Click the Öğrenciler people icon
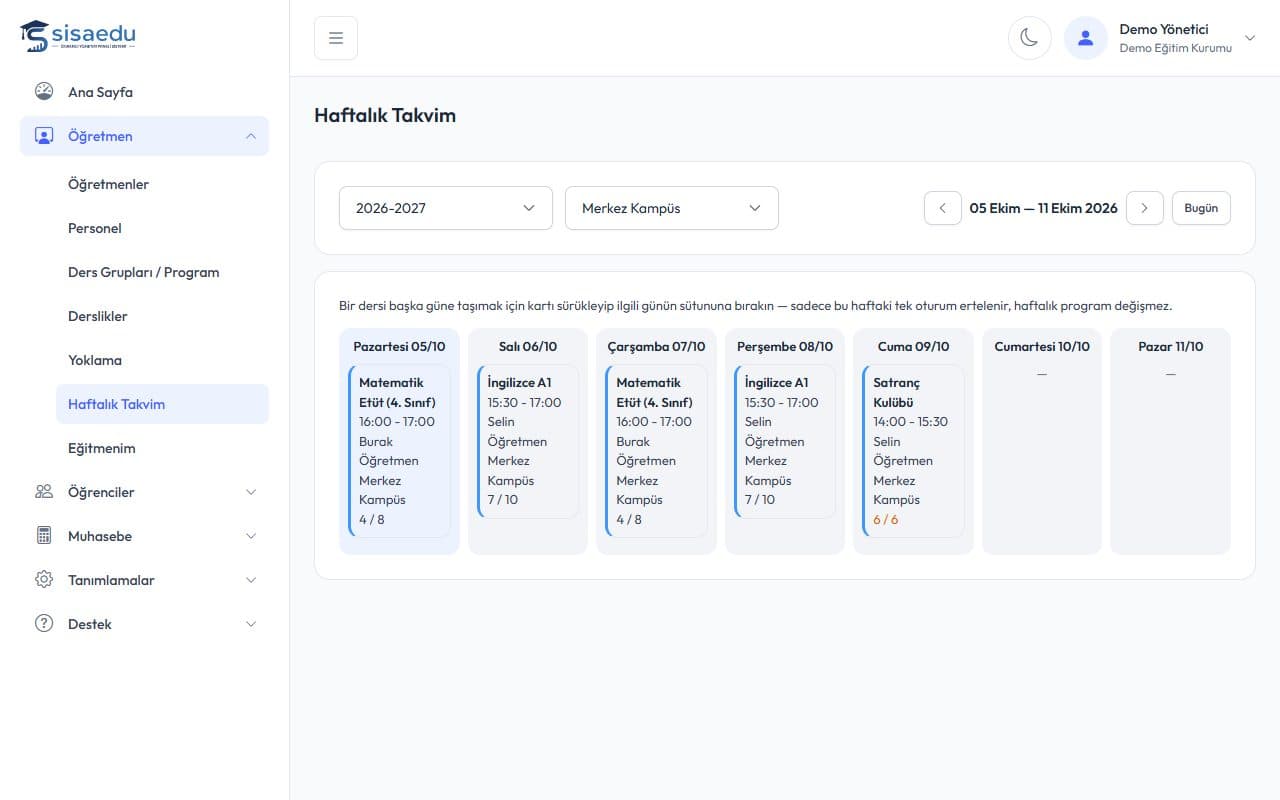Image resolution: width=1280 pixels, height=800 pixels. coord(44,492)
